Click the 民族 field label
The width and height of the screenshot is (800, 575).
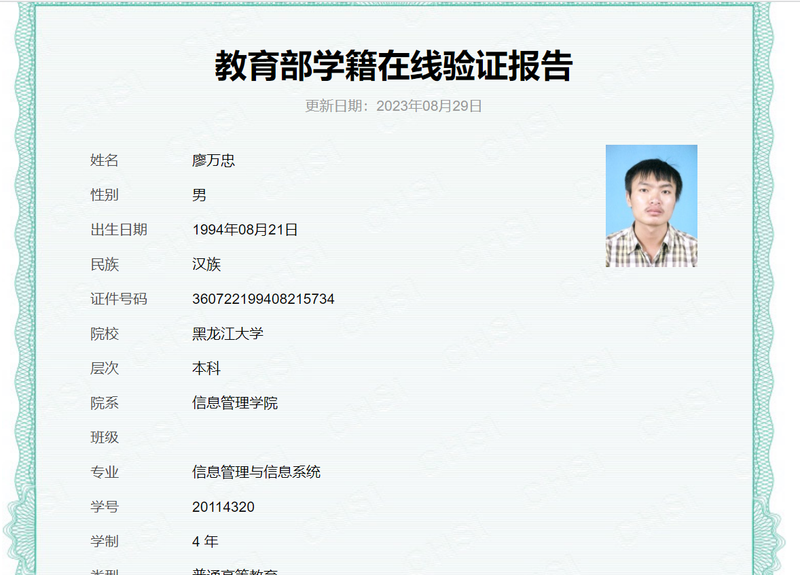(x=105, y=264)
